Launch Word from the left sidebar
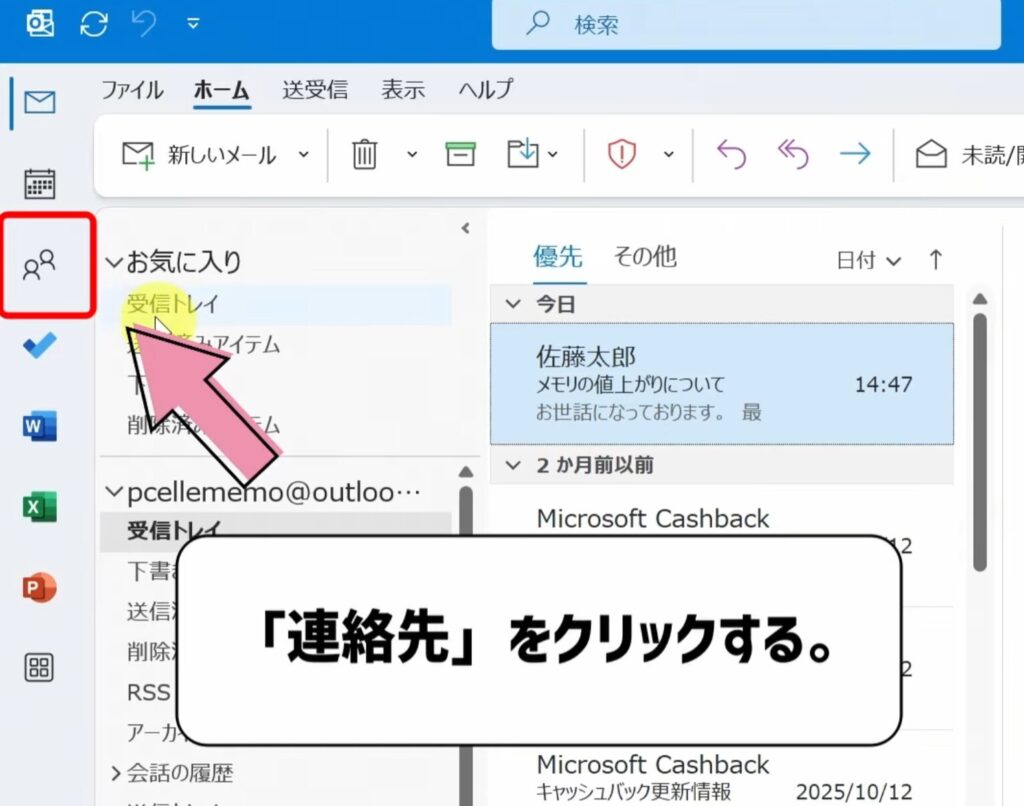The width and height of the screenshot is (1024, 806). point(38,425)
